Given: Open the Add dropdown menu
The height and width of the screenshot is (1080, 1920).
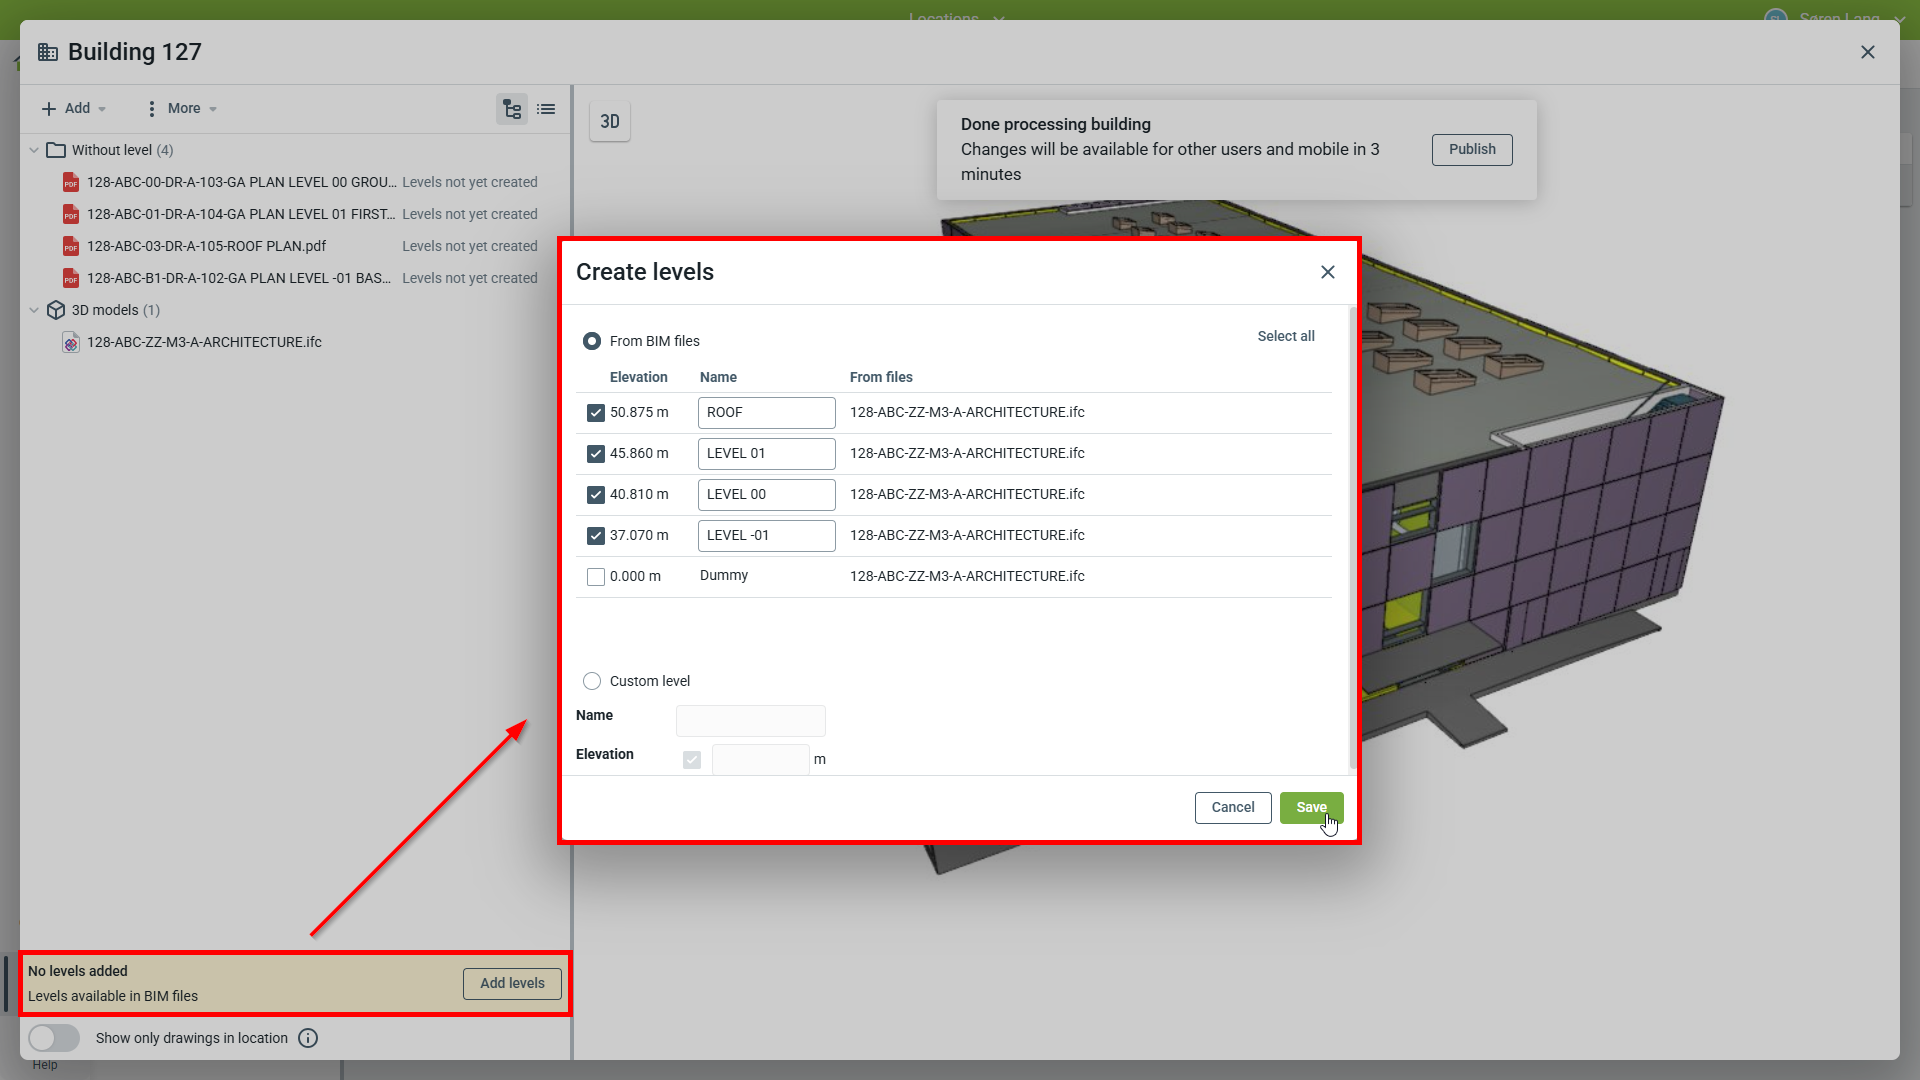Looking at the screenshot, I should tap(74, 108).
